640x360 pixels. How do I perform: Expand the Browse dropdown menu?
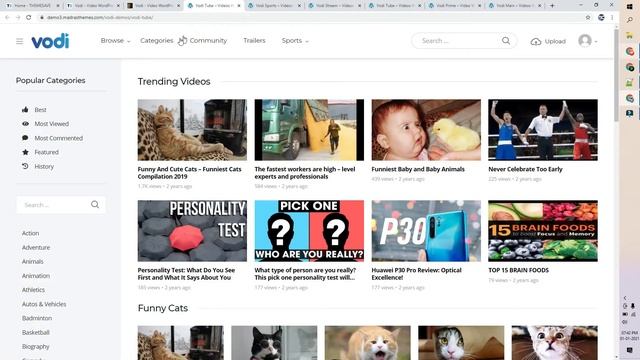tap(115, 41)
